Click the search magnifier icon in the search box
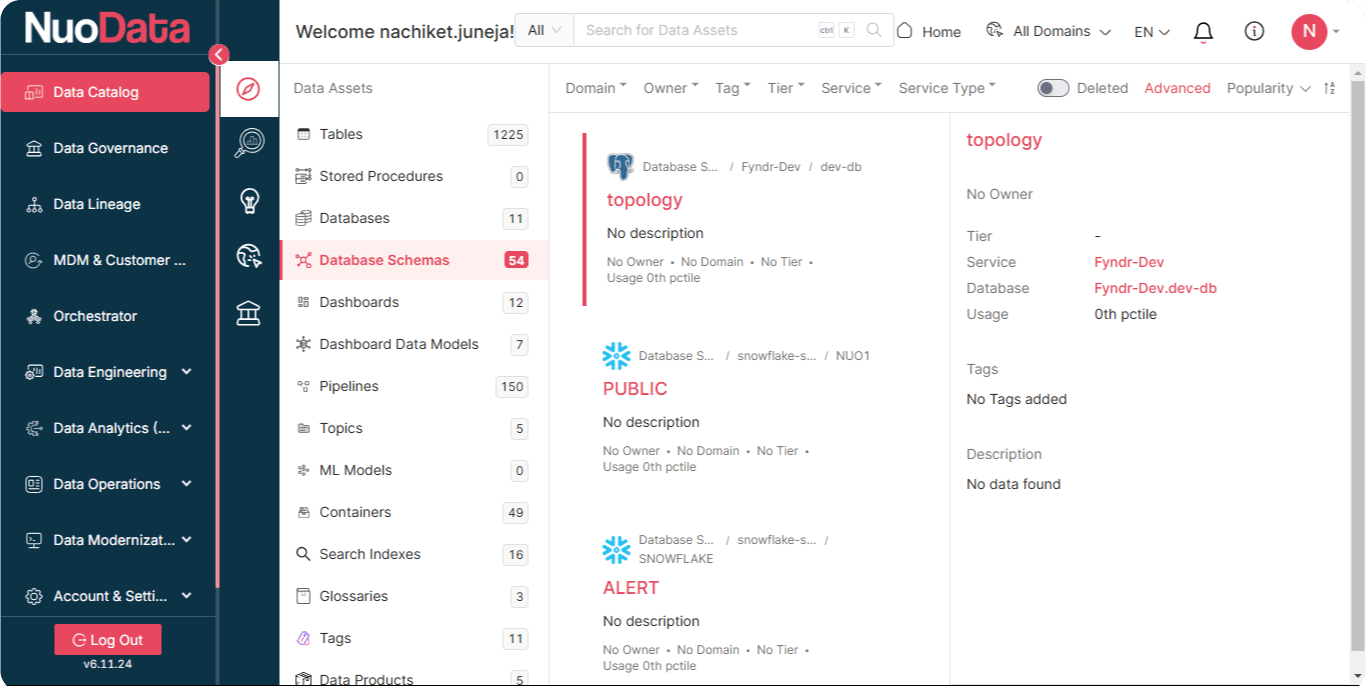Screen dimensions: 1366x691 pyautogui.click(x=874, y=30)
